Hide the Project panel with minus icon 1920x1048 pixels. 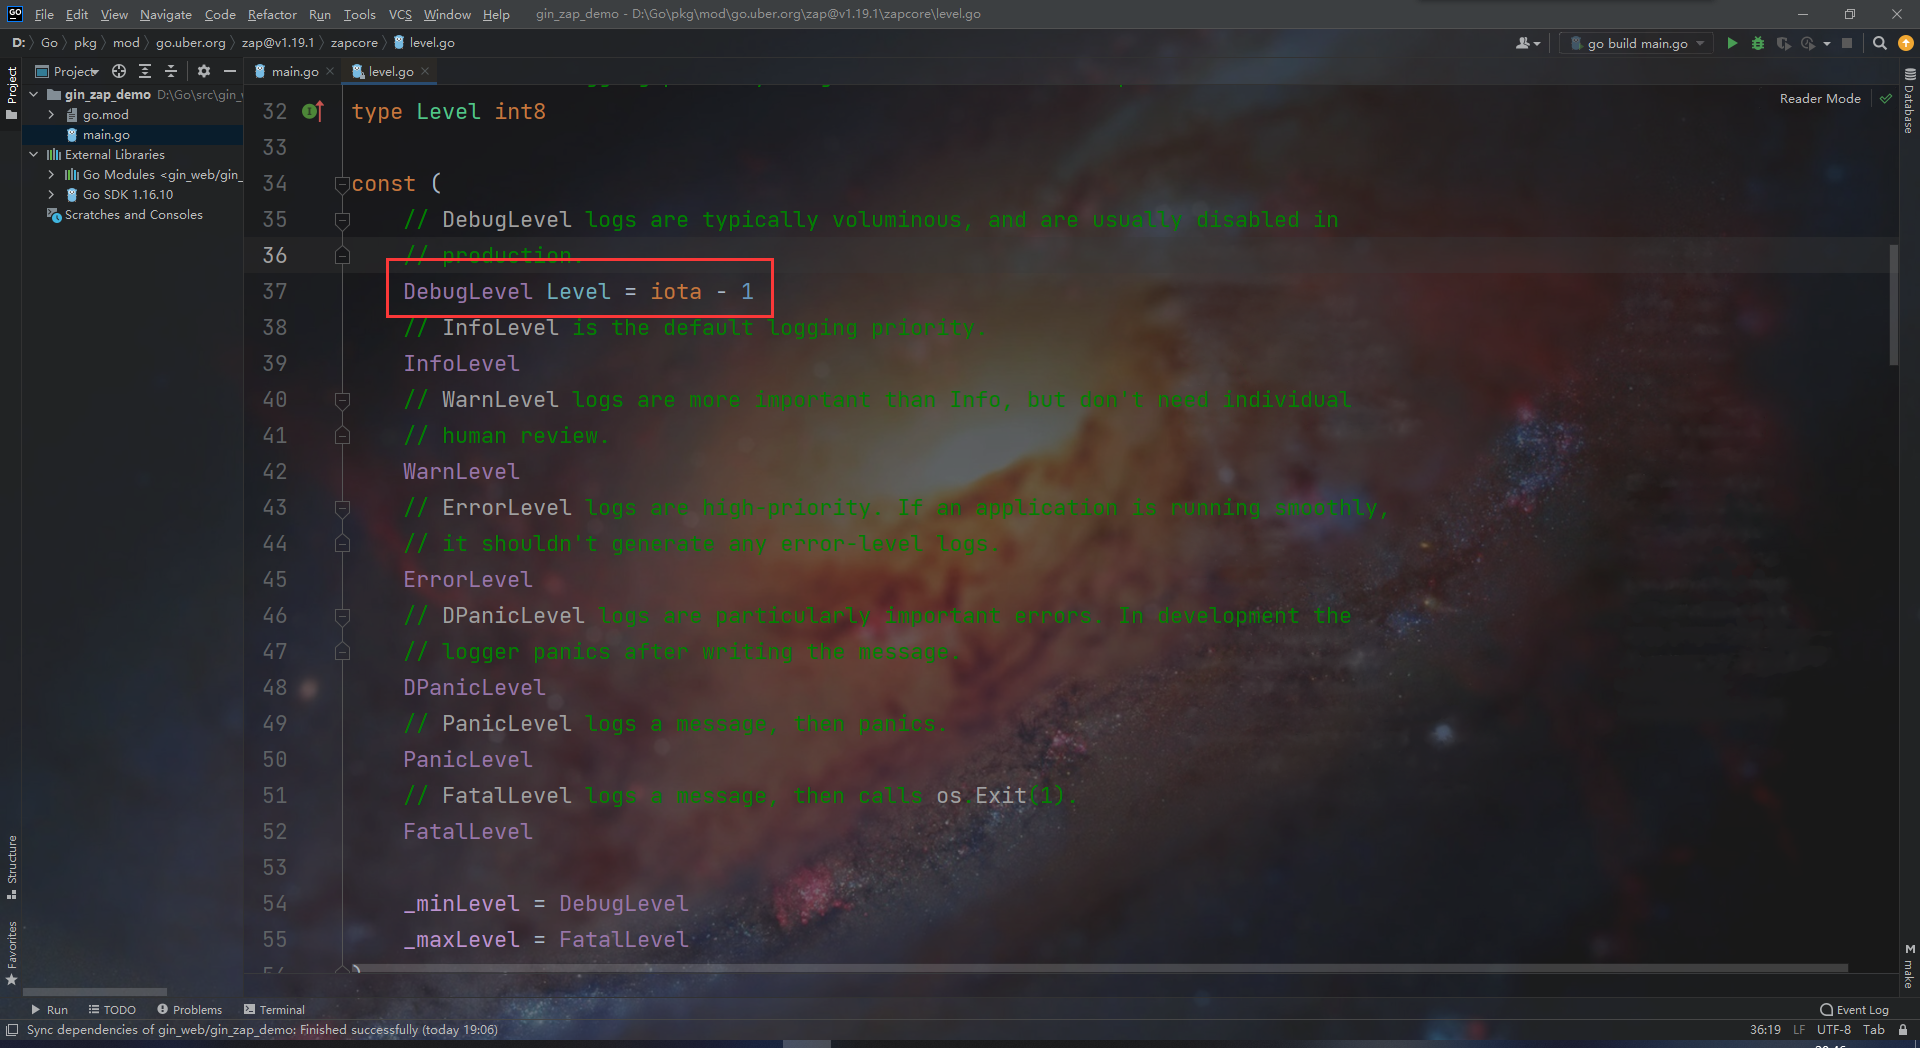click(230, 71)
